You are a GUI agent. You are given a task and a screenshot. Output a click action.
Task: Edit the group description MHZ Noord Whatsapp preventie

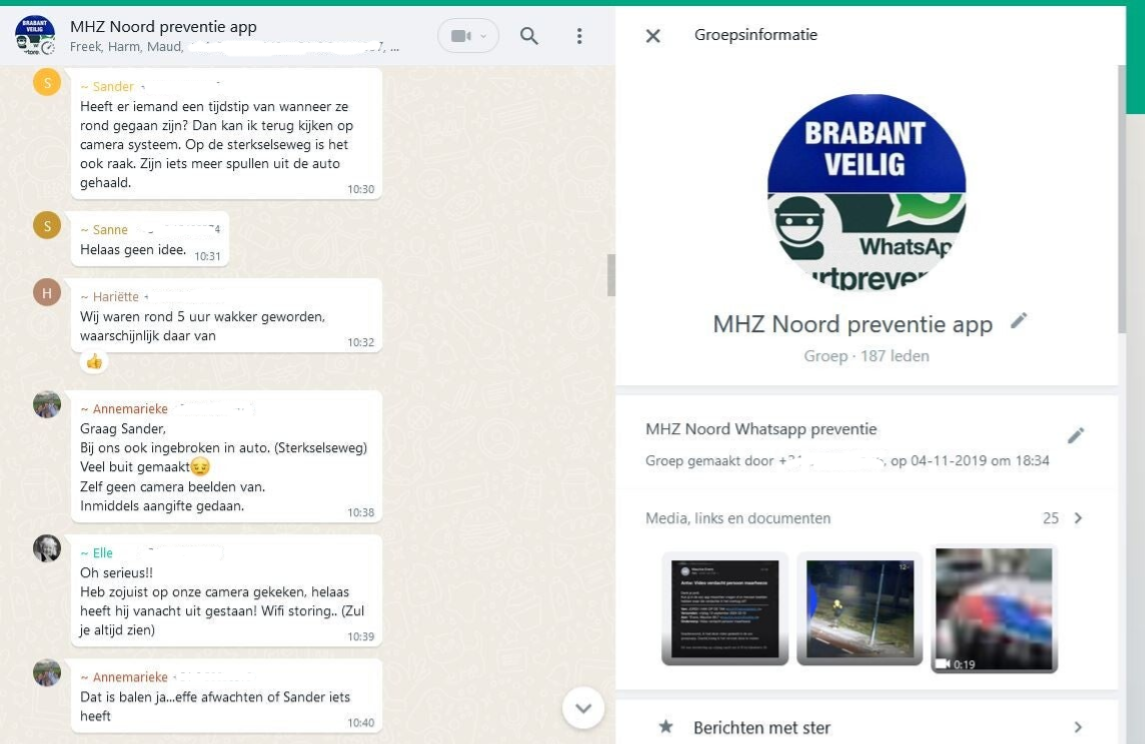point(1076,435)
